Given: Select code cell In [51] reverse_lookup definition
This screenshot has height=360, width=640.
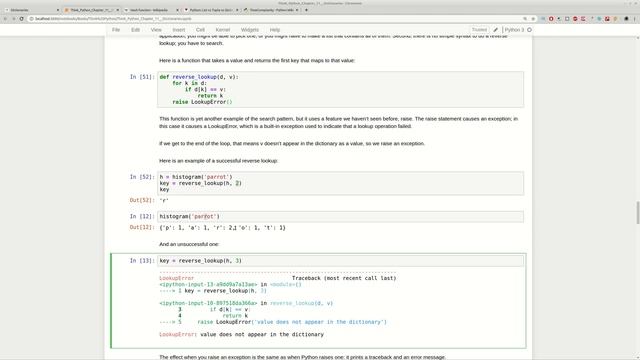Looking at the screenshot, I should click(340, 89).
